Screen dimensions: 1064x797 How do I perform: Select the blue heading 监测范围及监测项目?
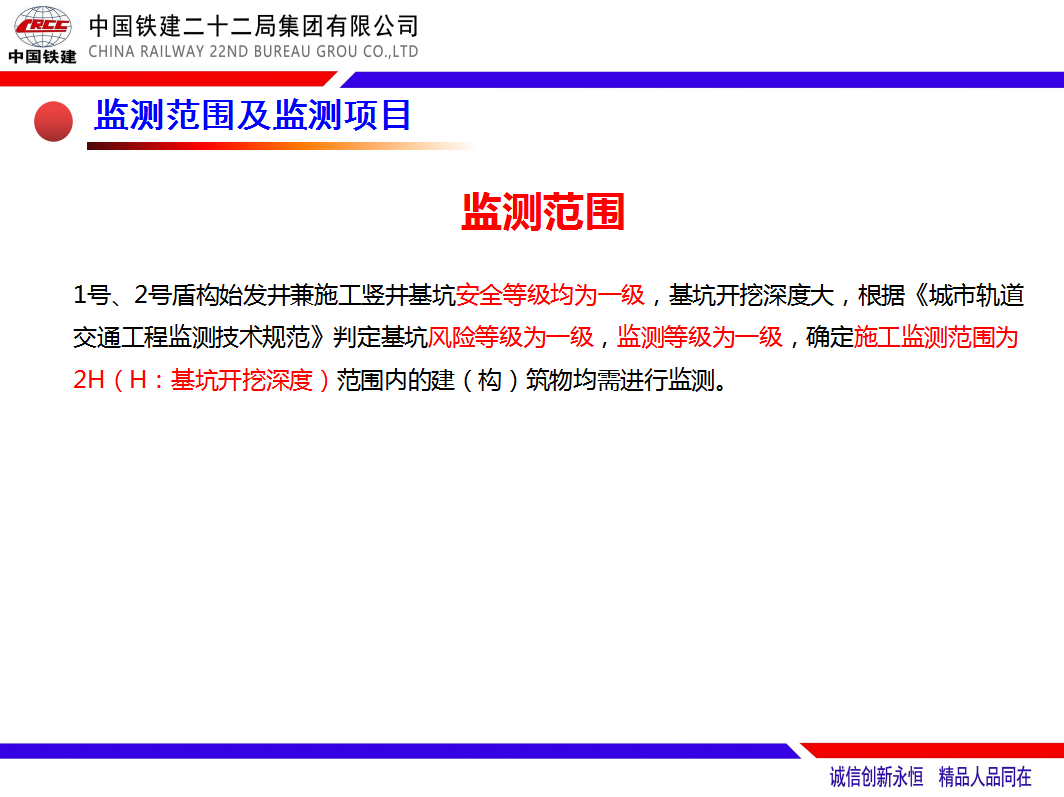coord(252,115)
